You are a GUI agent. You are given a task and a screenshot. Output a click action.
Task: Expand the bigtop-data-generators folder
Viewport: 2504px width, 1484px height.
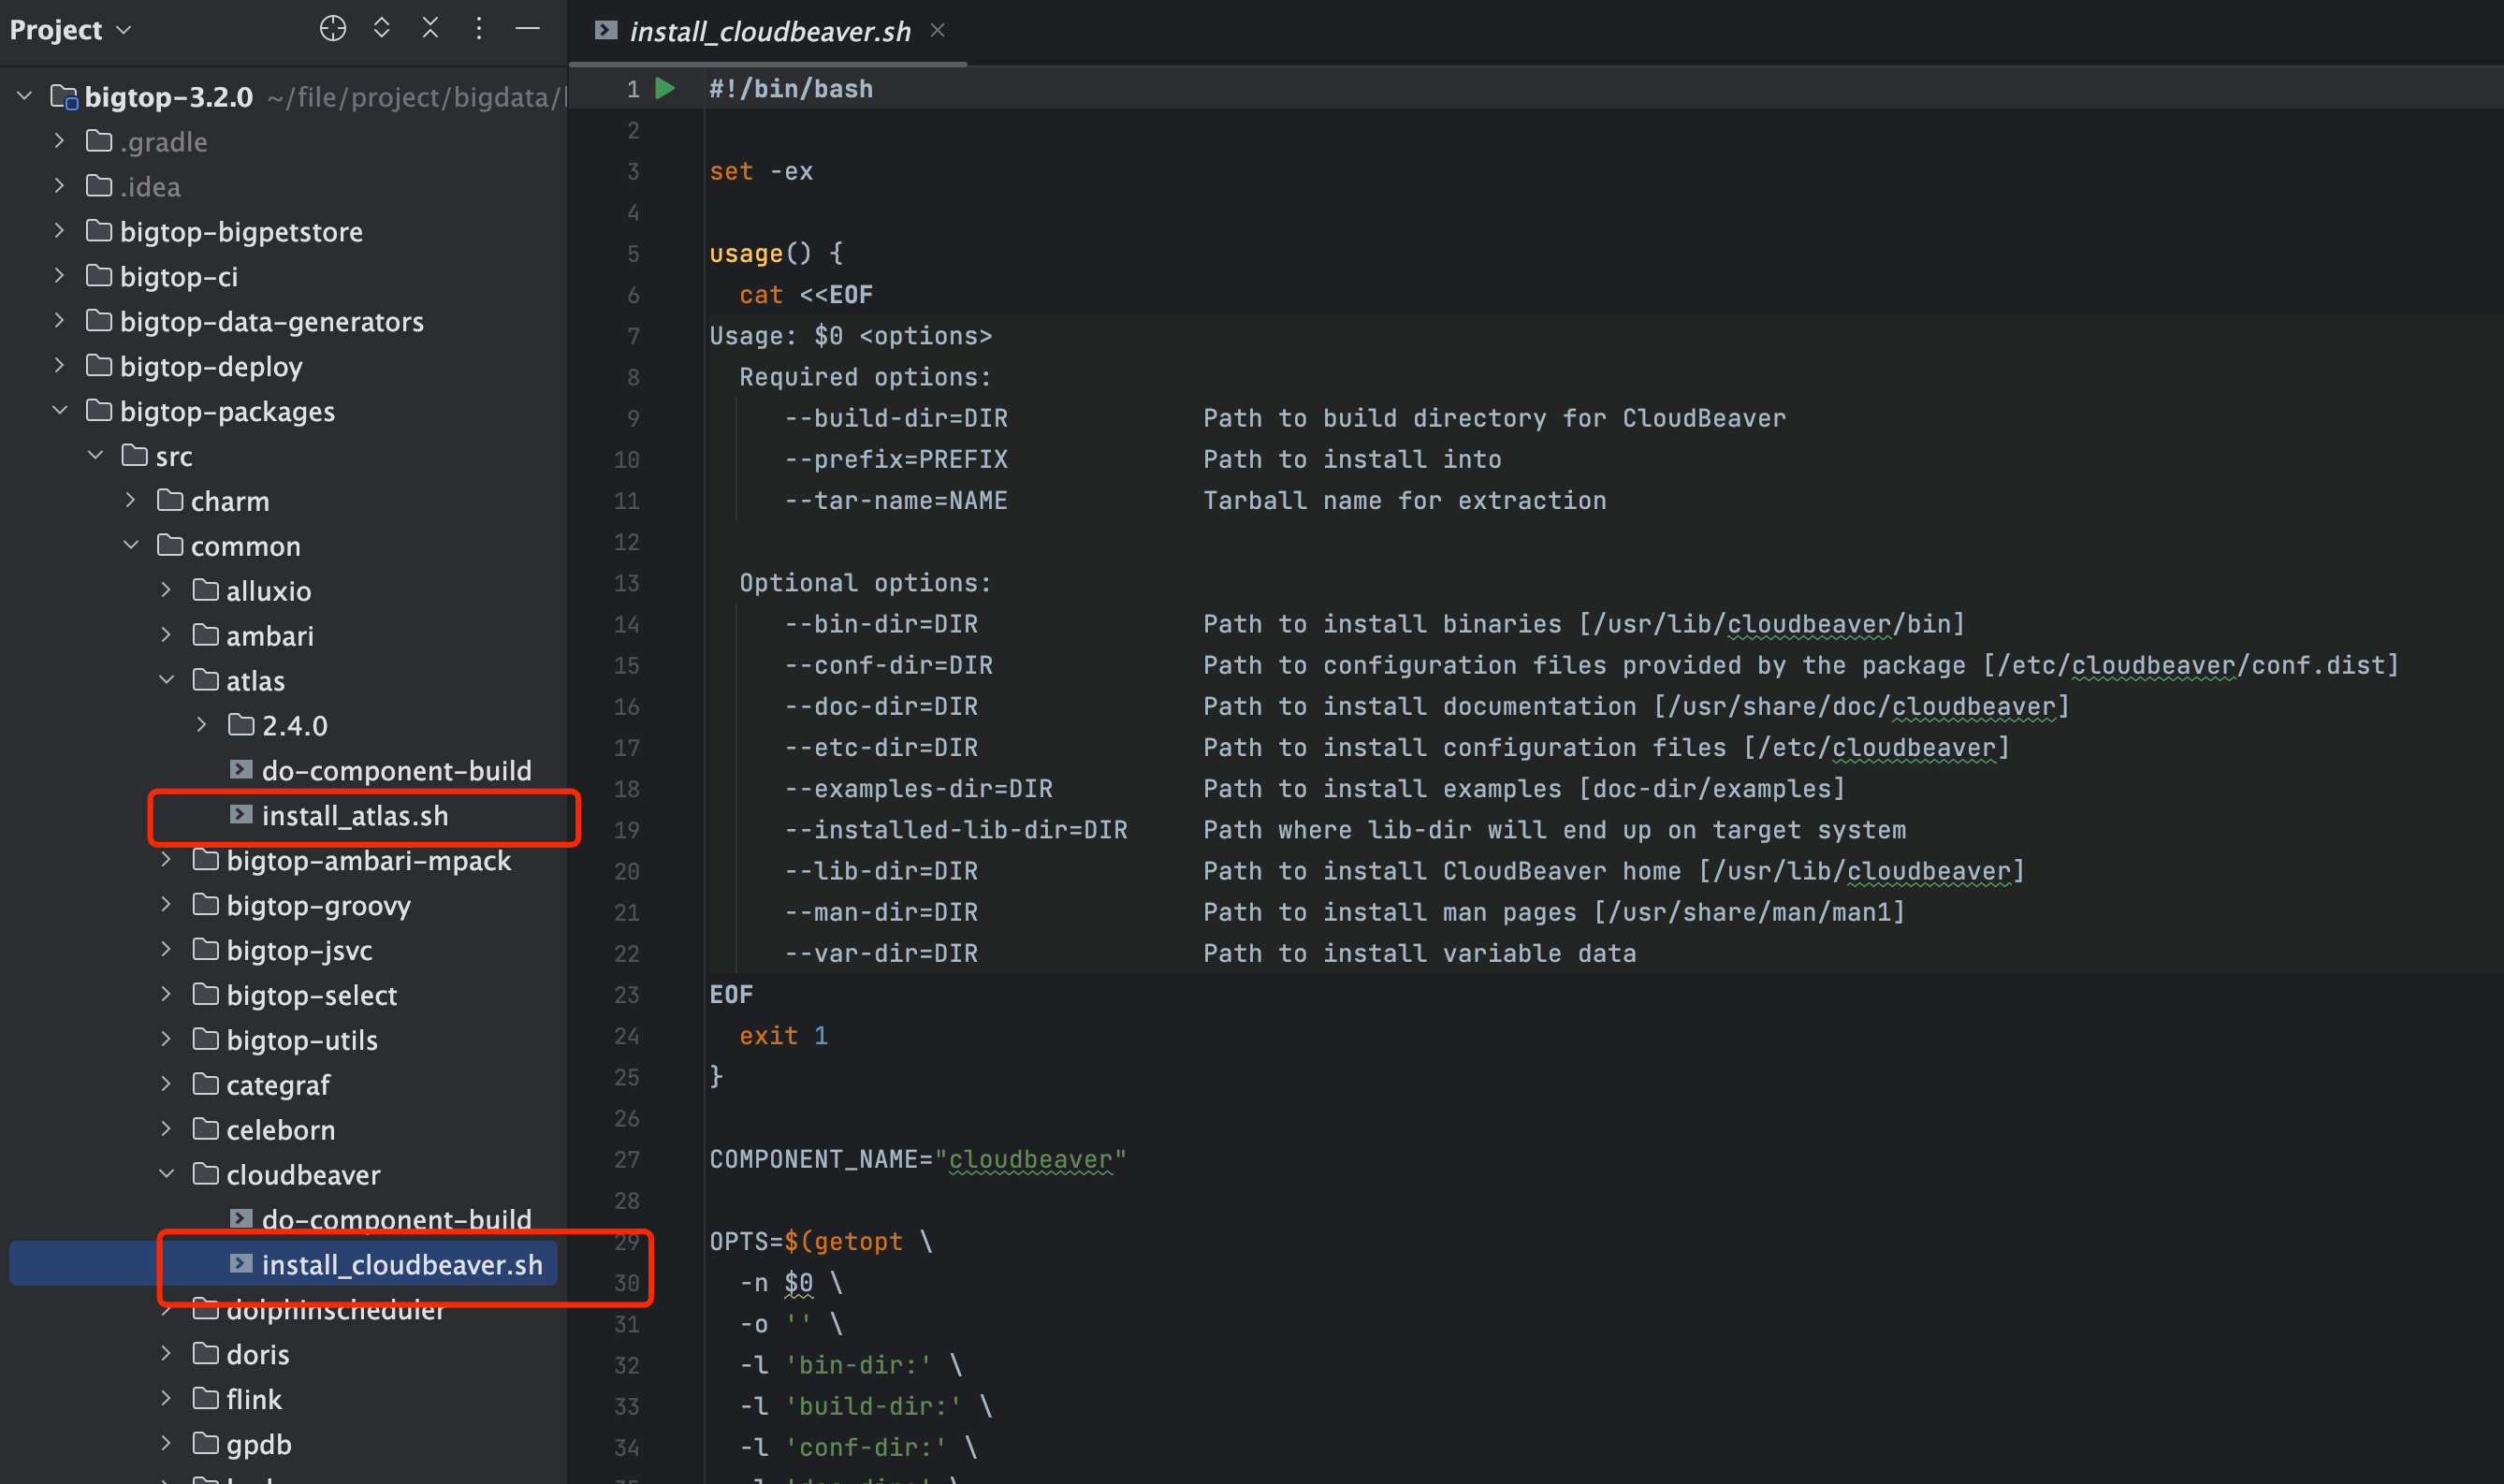coord(60,321)
